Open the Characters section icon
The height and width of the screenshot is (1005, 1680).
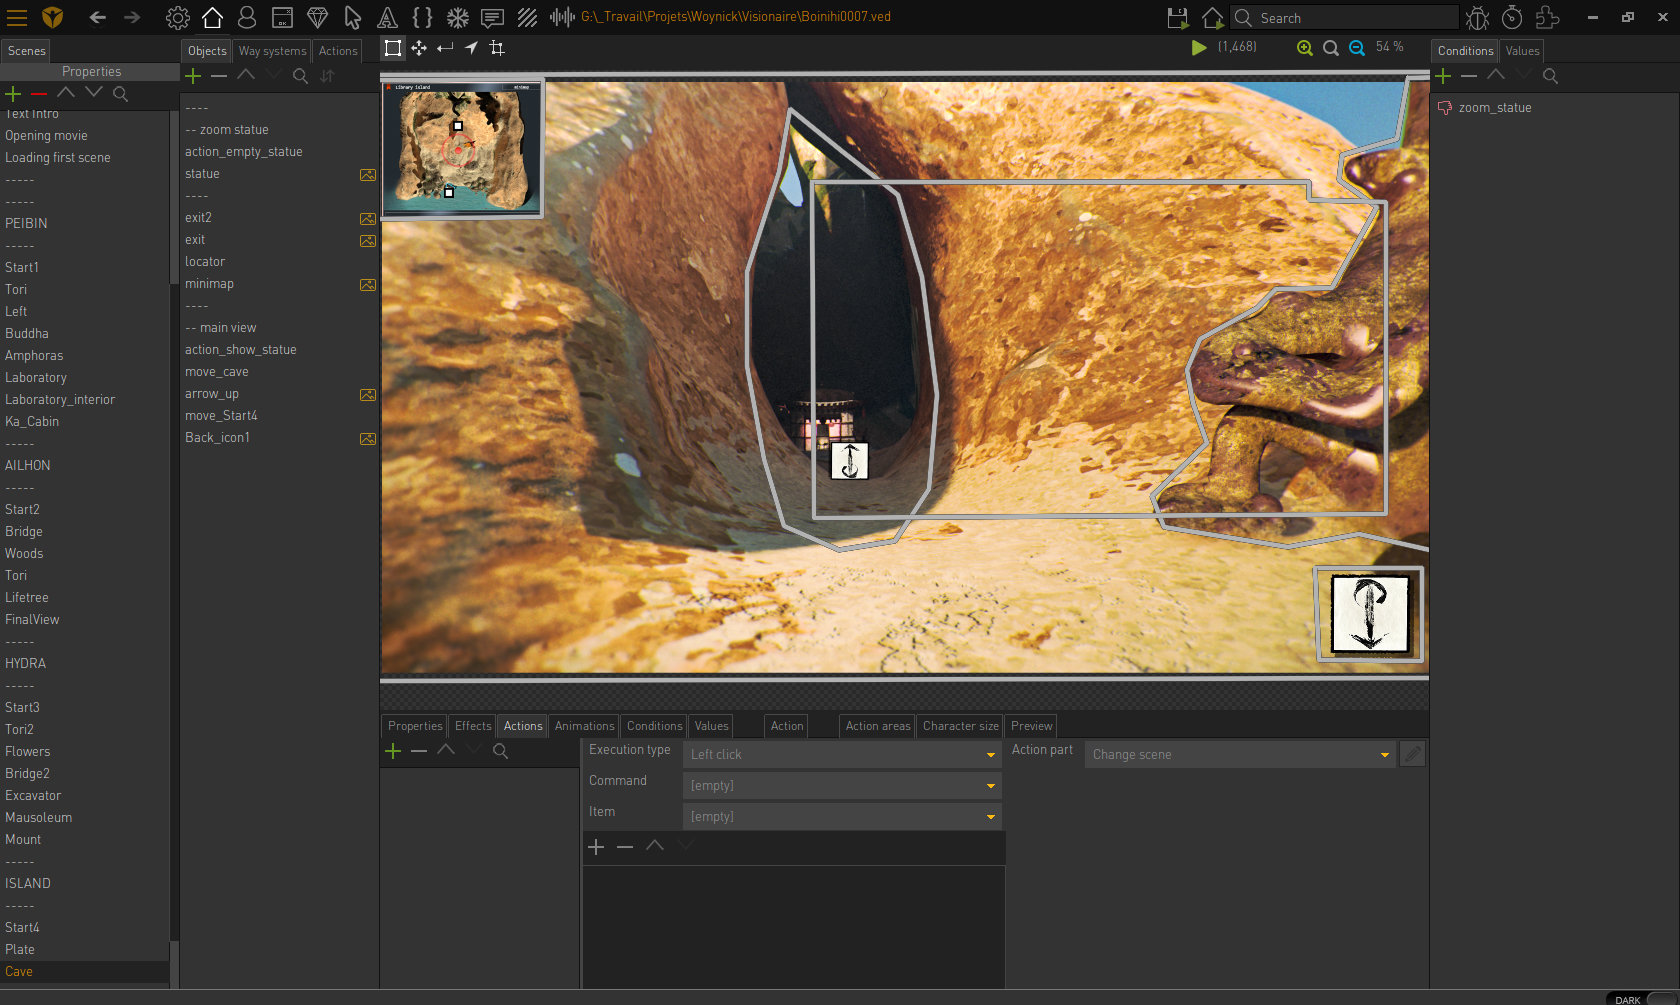coord(247,17)
